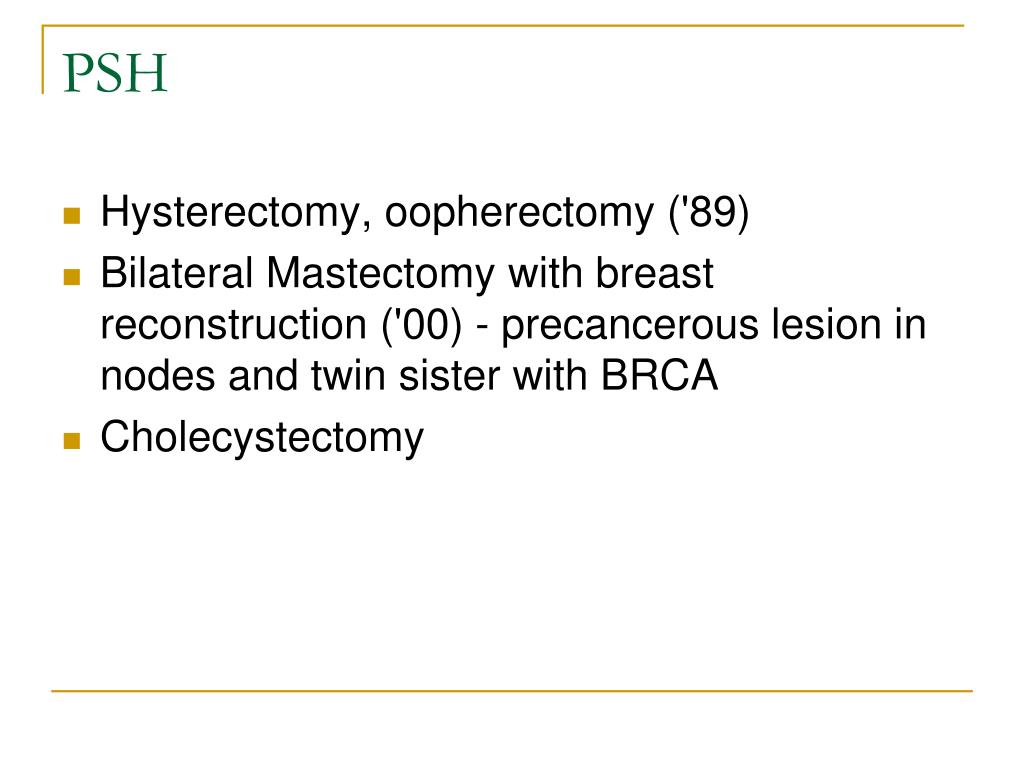Click the ('00) year text
1024x768 pixels.
[422, 325]
